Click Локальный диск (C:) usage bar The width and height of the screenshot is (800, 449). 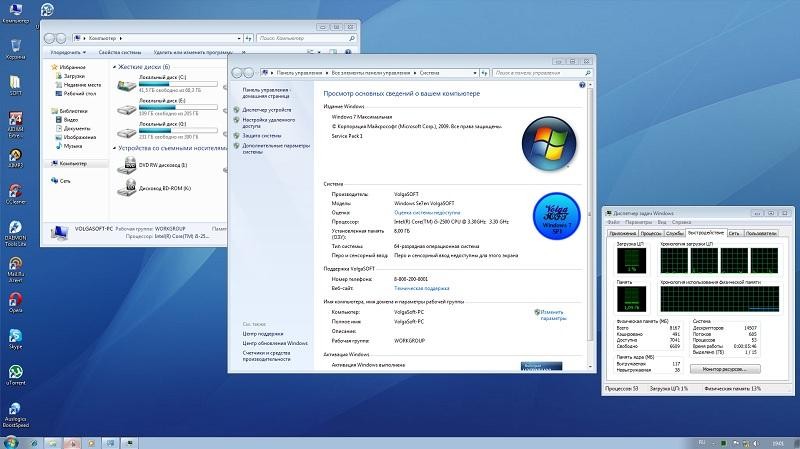click(178, 84)
